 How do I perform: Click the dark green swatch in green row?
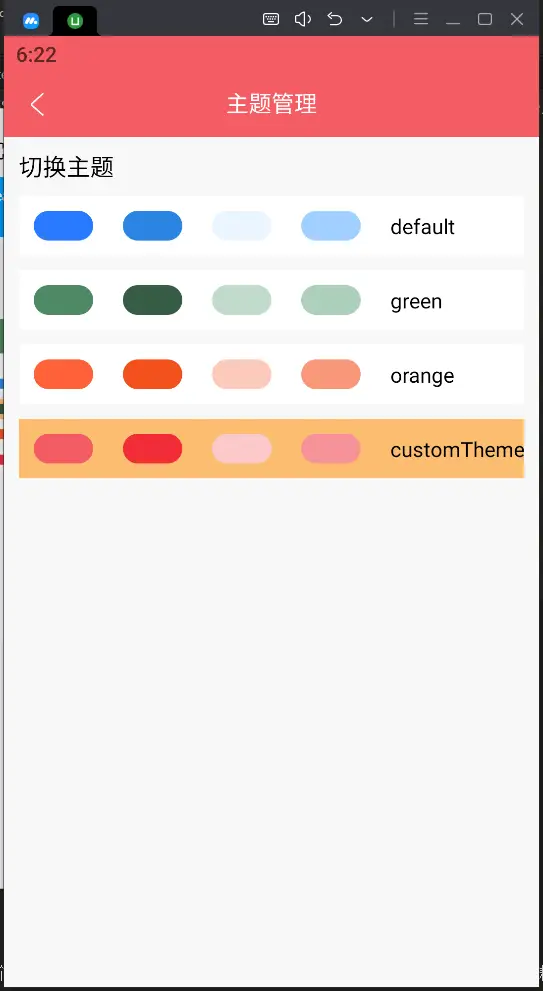(152, 300)
